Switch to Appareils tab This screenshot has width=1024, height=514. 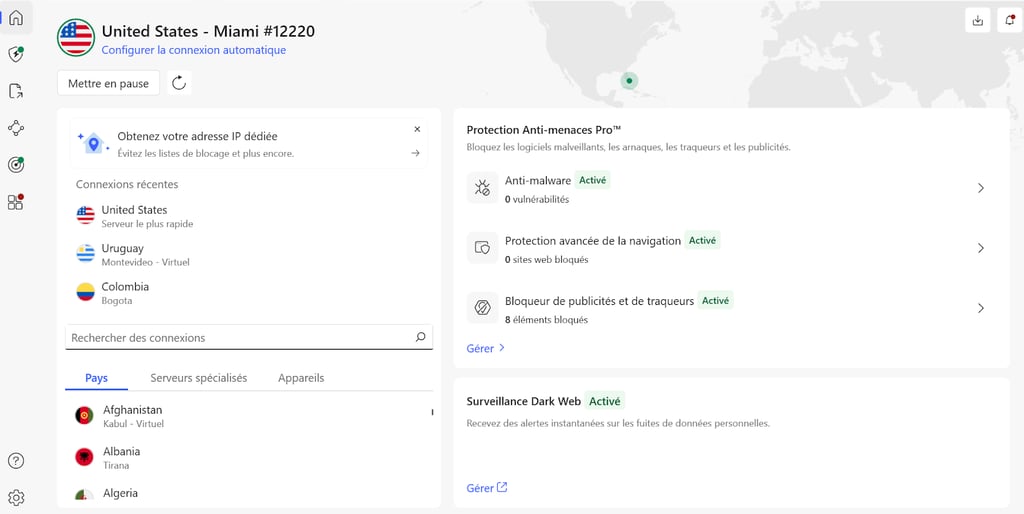click(x=301, y=378)
